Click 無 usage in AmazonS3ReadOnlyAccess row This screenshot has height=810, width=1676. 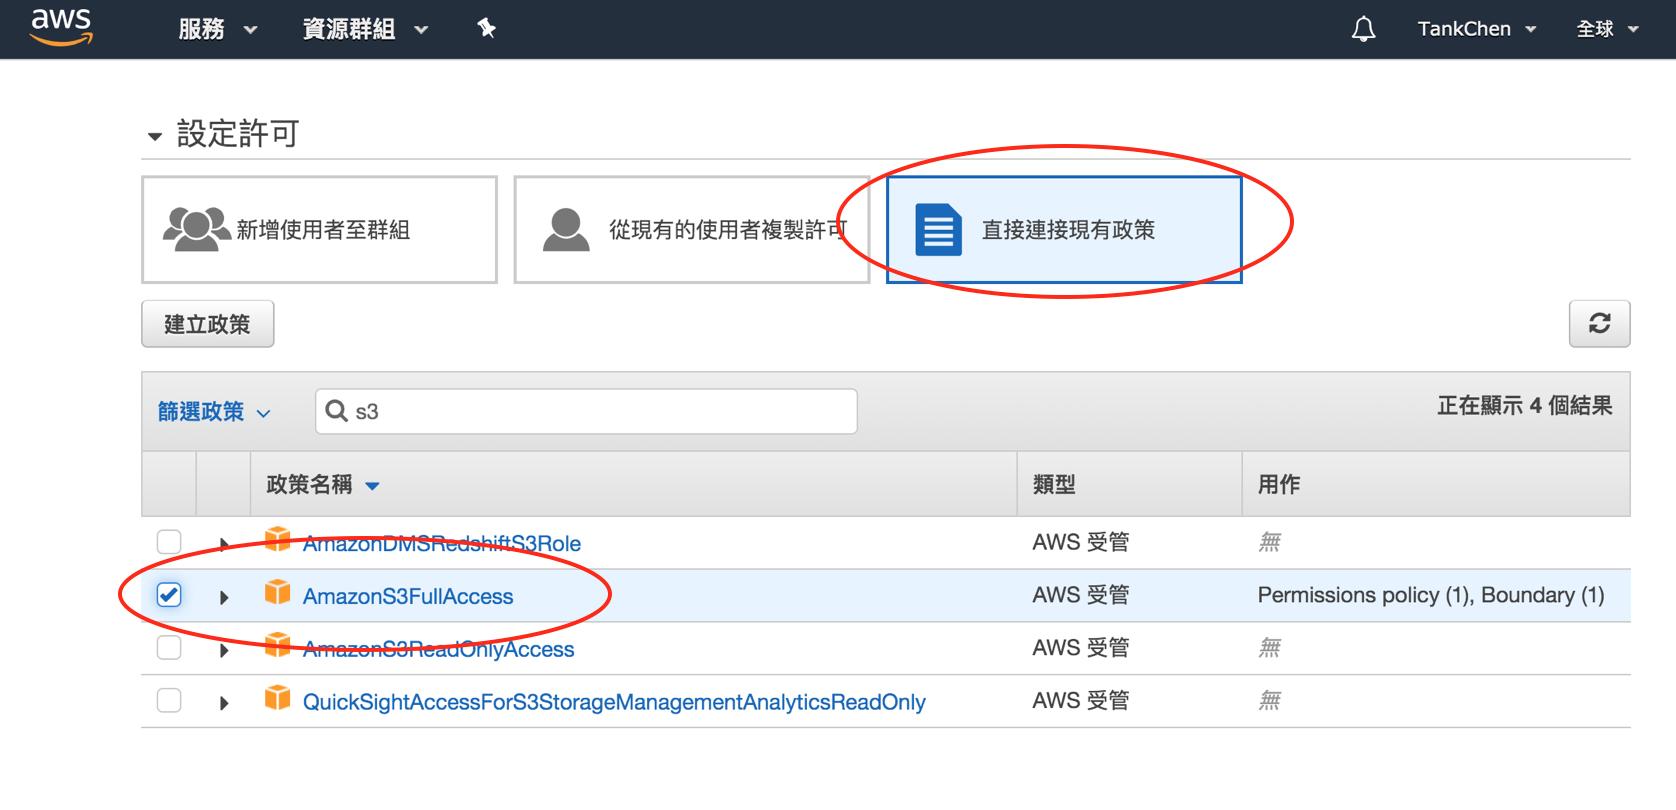tap(1269, 649)
